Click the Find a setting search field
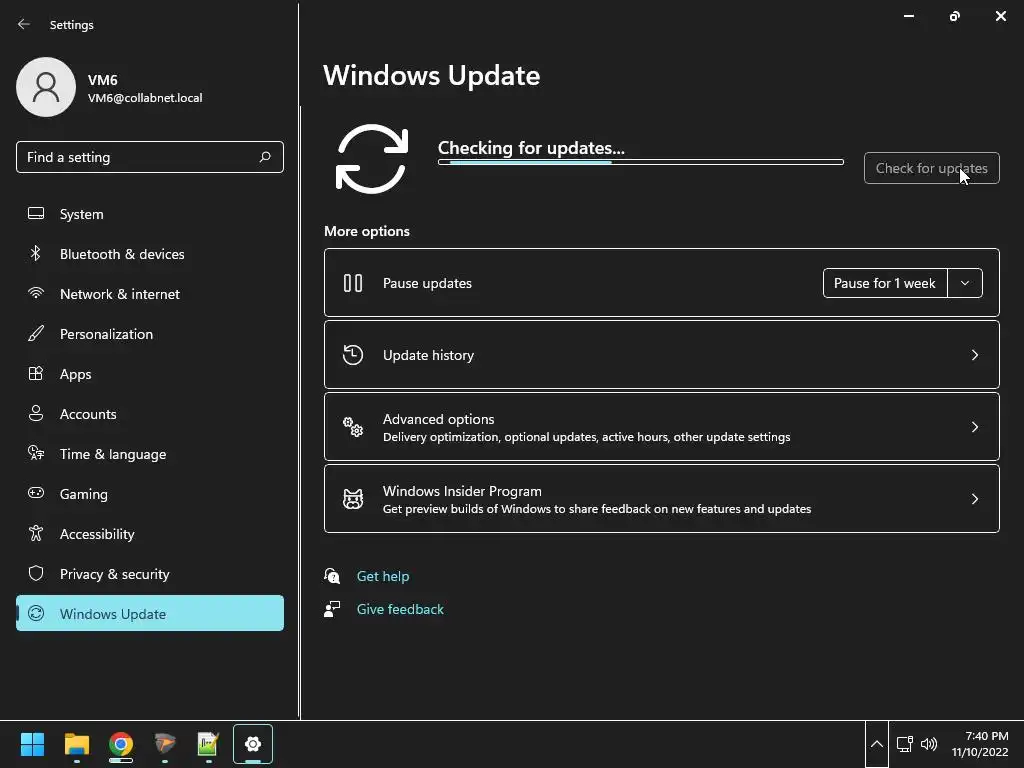This screenshot has height=768, width=1024. click(150, 157)
